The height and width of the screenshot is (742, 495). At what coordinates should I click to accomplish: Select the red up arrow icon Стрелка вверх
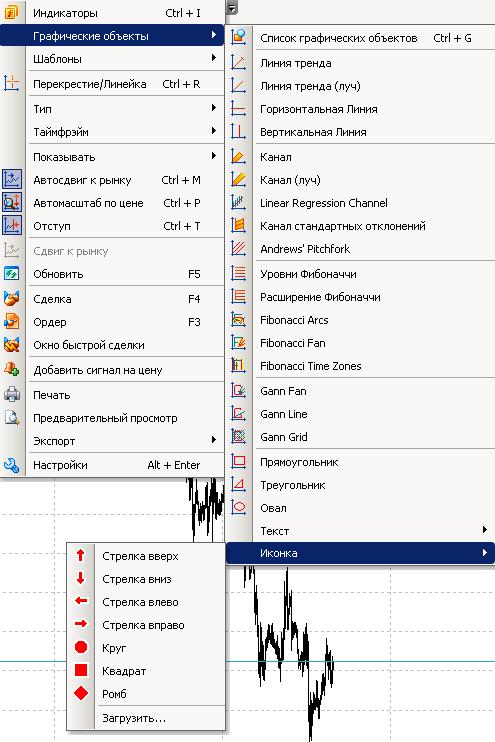pos(80,555)
